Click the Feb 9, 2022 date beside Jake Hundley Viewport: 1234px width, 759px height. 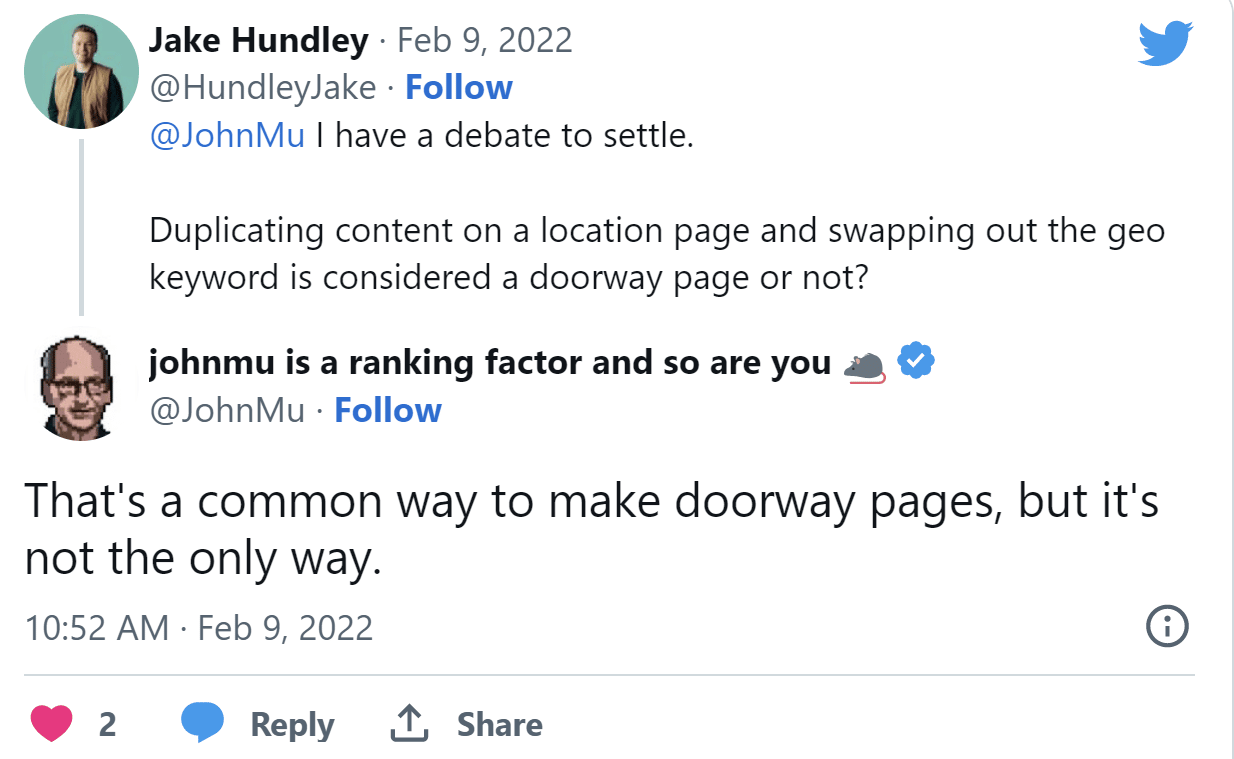[x=485, y=41]
